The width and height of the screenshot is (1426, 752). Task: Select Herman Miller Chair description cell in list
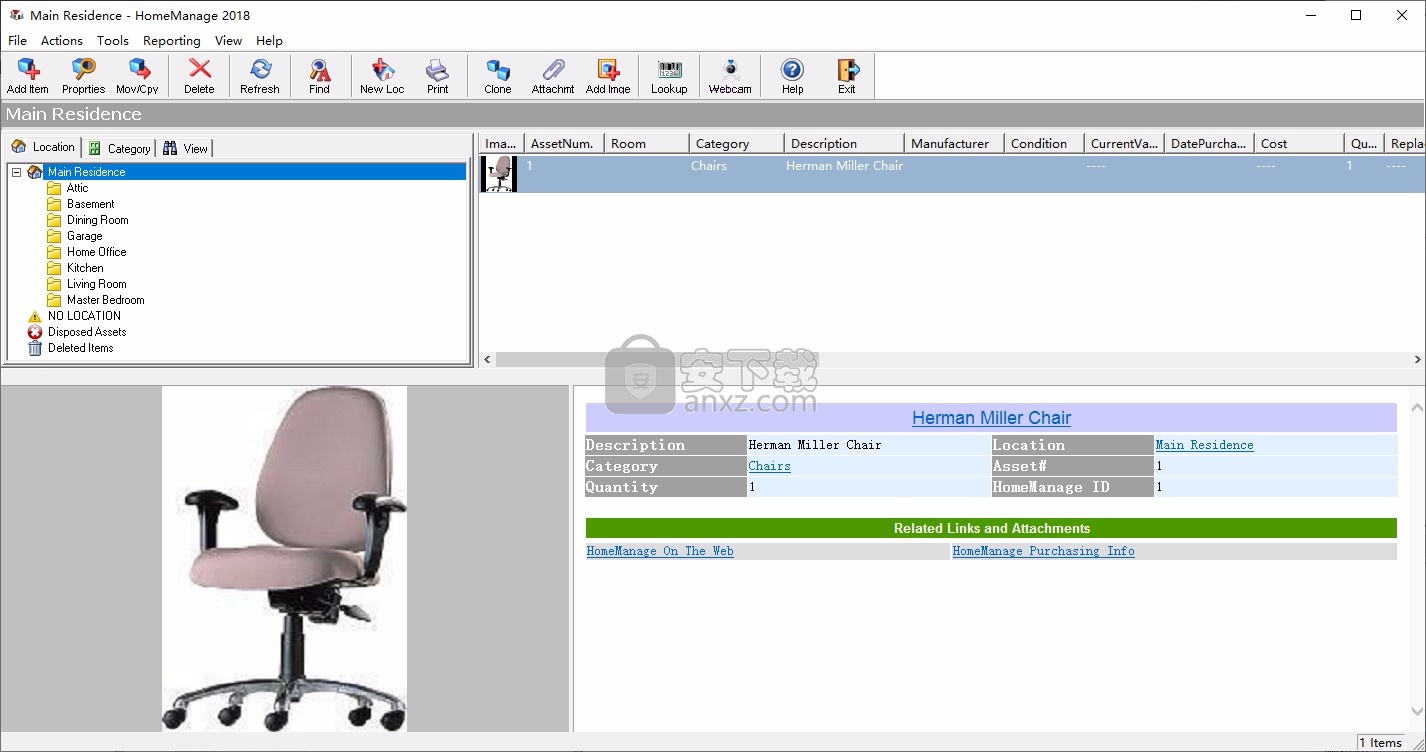coord(844,166)
